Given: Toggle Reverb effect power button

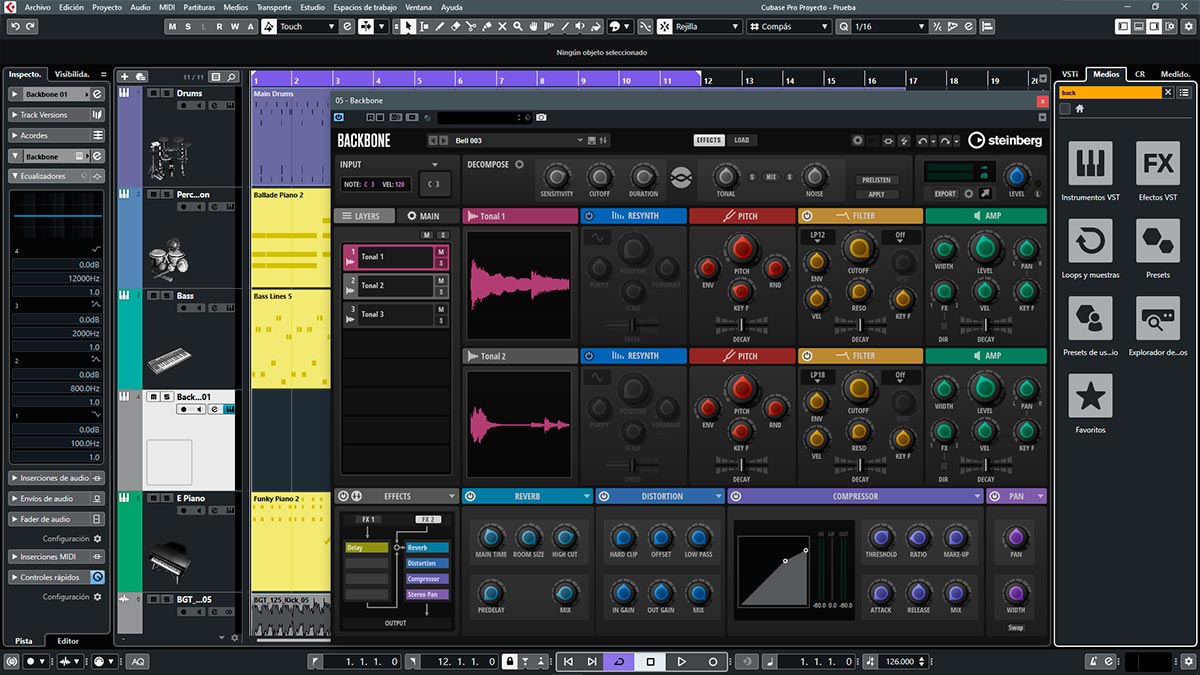Looking at the screenshot, I should pos(470,496).
